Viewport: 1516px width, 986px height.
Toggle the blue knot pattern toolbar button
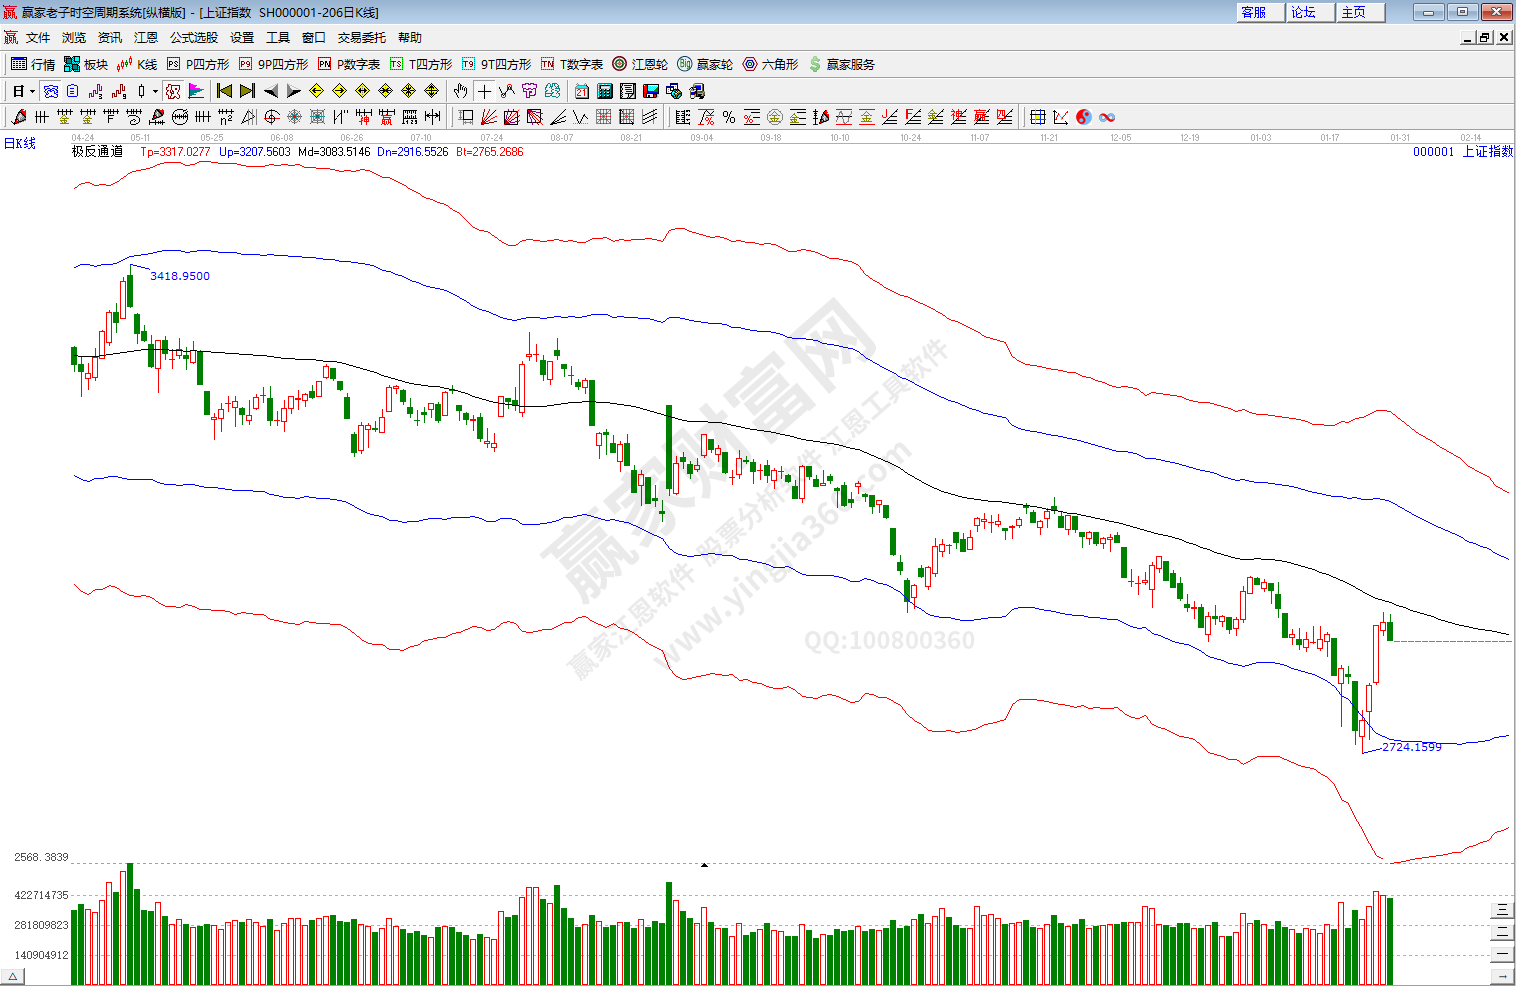pos(51,91)
